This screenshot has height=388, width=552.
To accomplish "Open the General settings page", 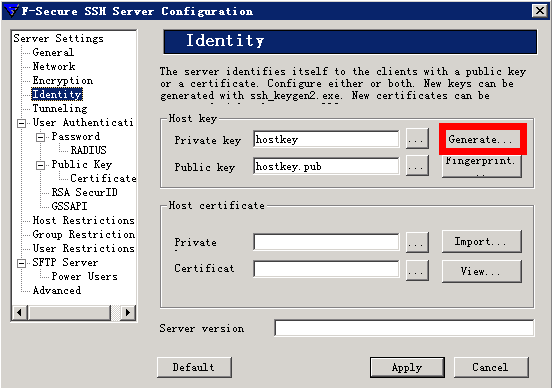I will tap(53, 52).
